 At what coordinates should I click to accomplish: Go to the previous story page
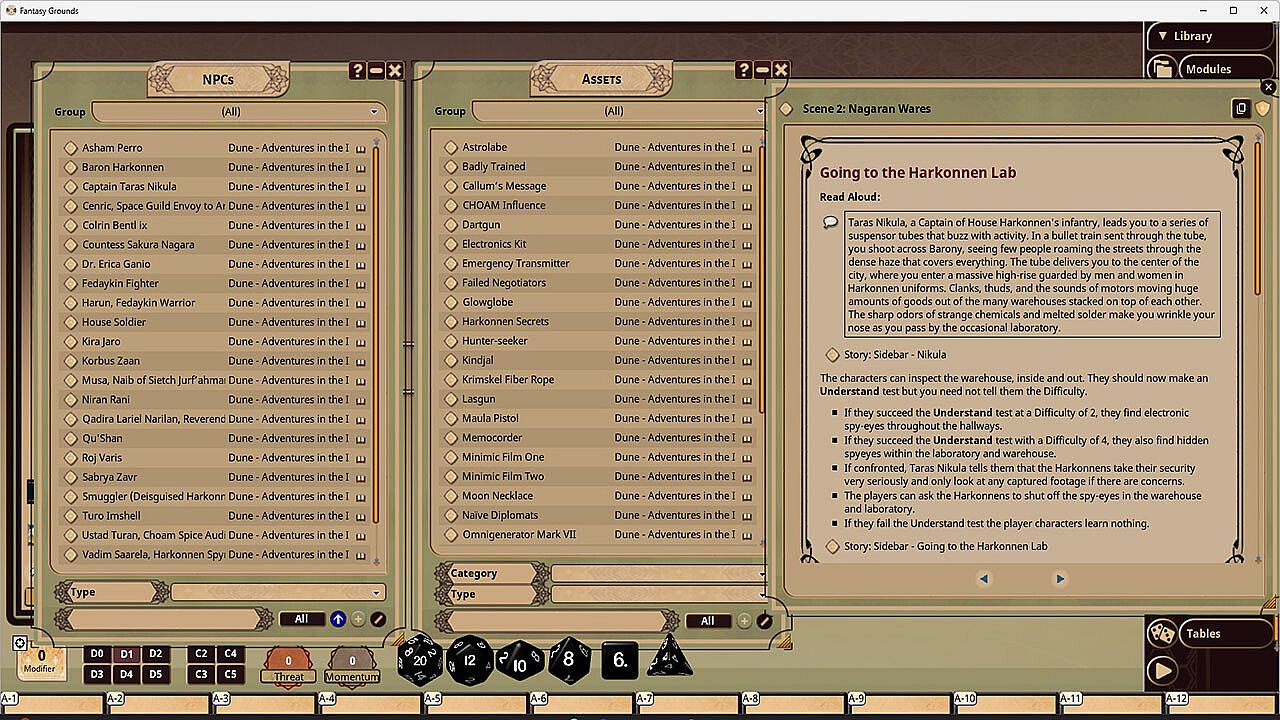pos(984,578)
